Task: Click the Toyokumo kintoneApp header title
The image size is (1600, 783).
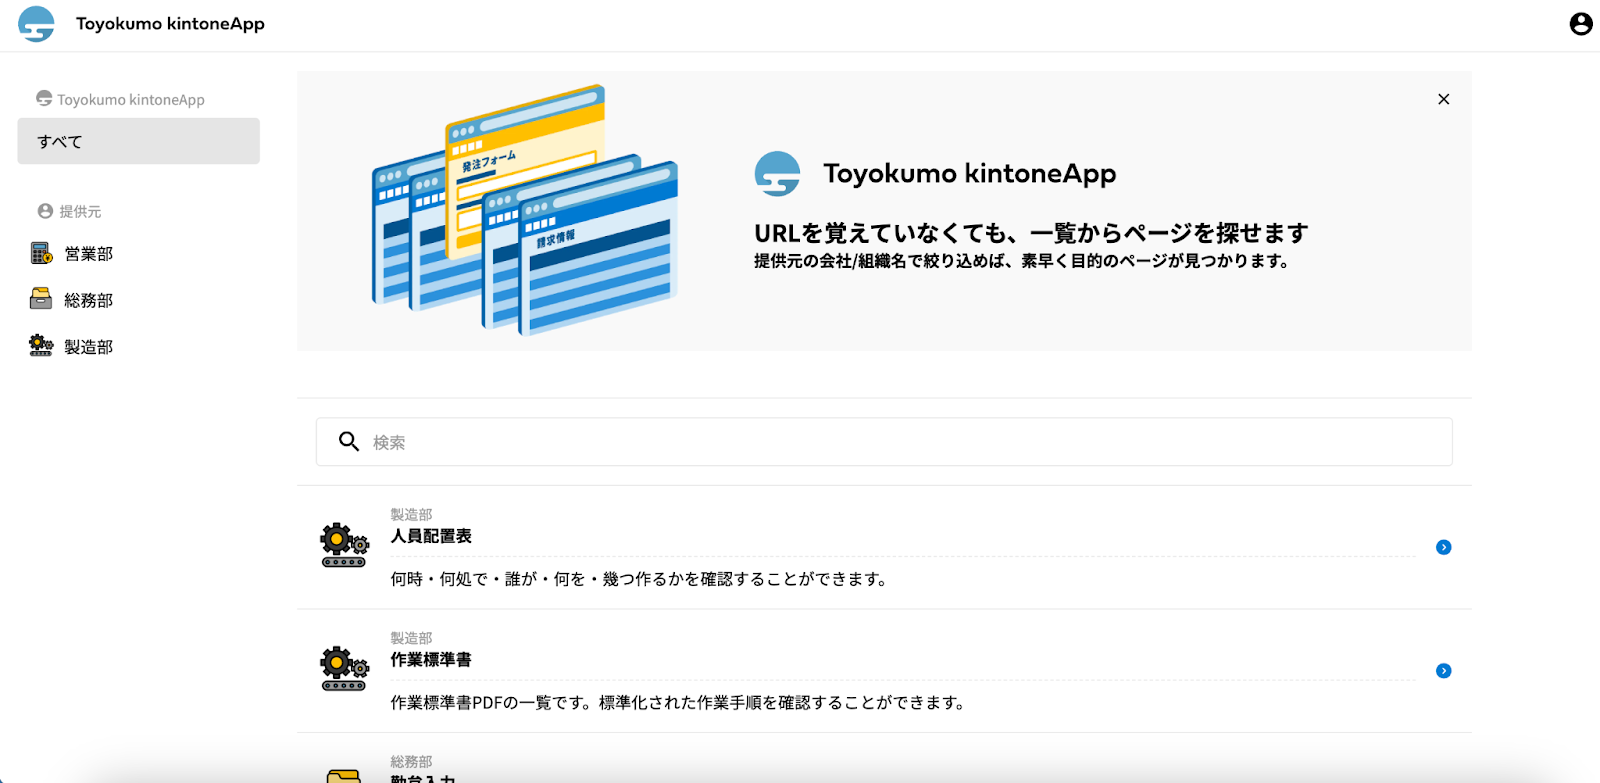Action: (170, 24)
